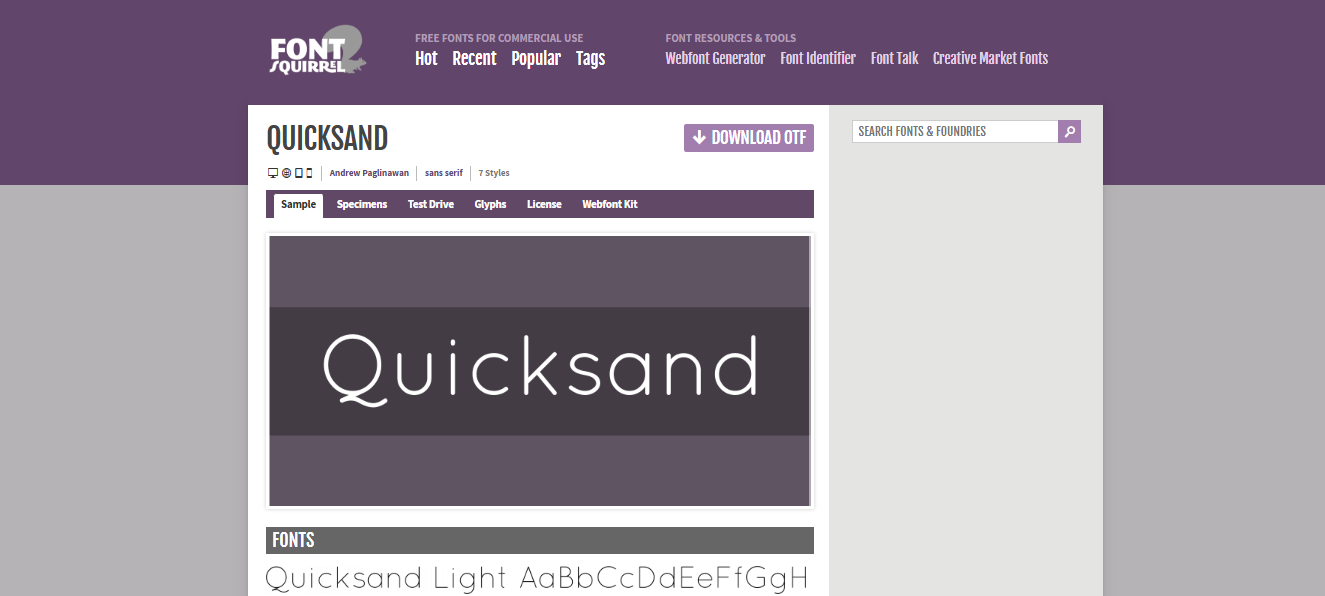Click the tablet ebook license icon
The height and width of the screenshot is (596, 1325).
(298, 173)
